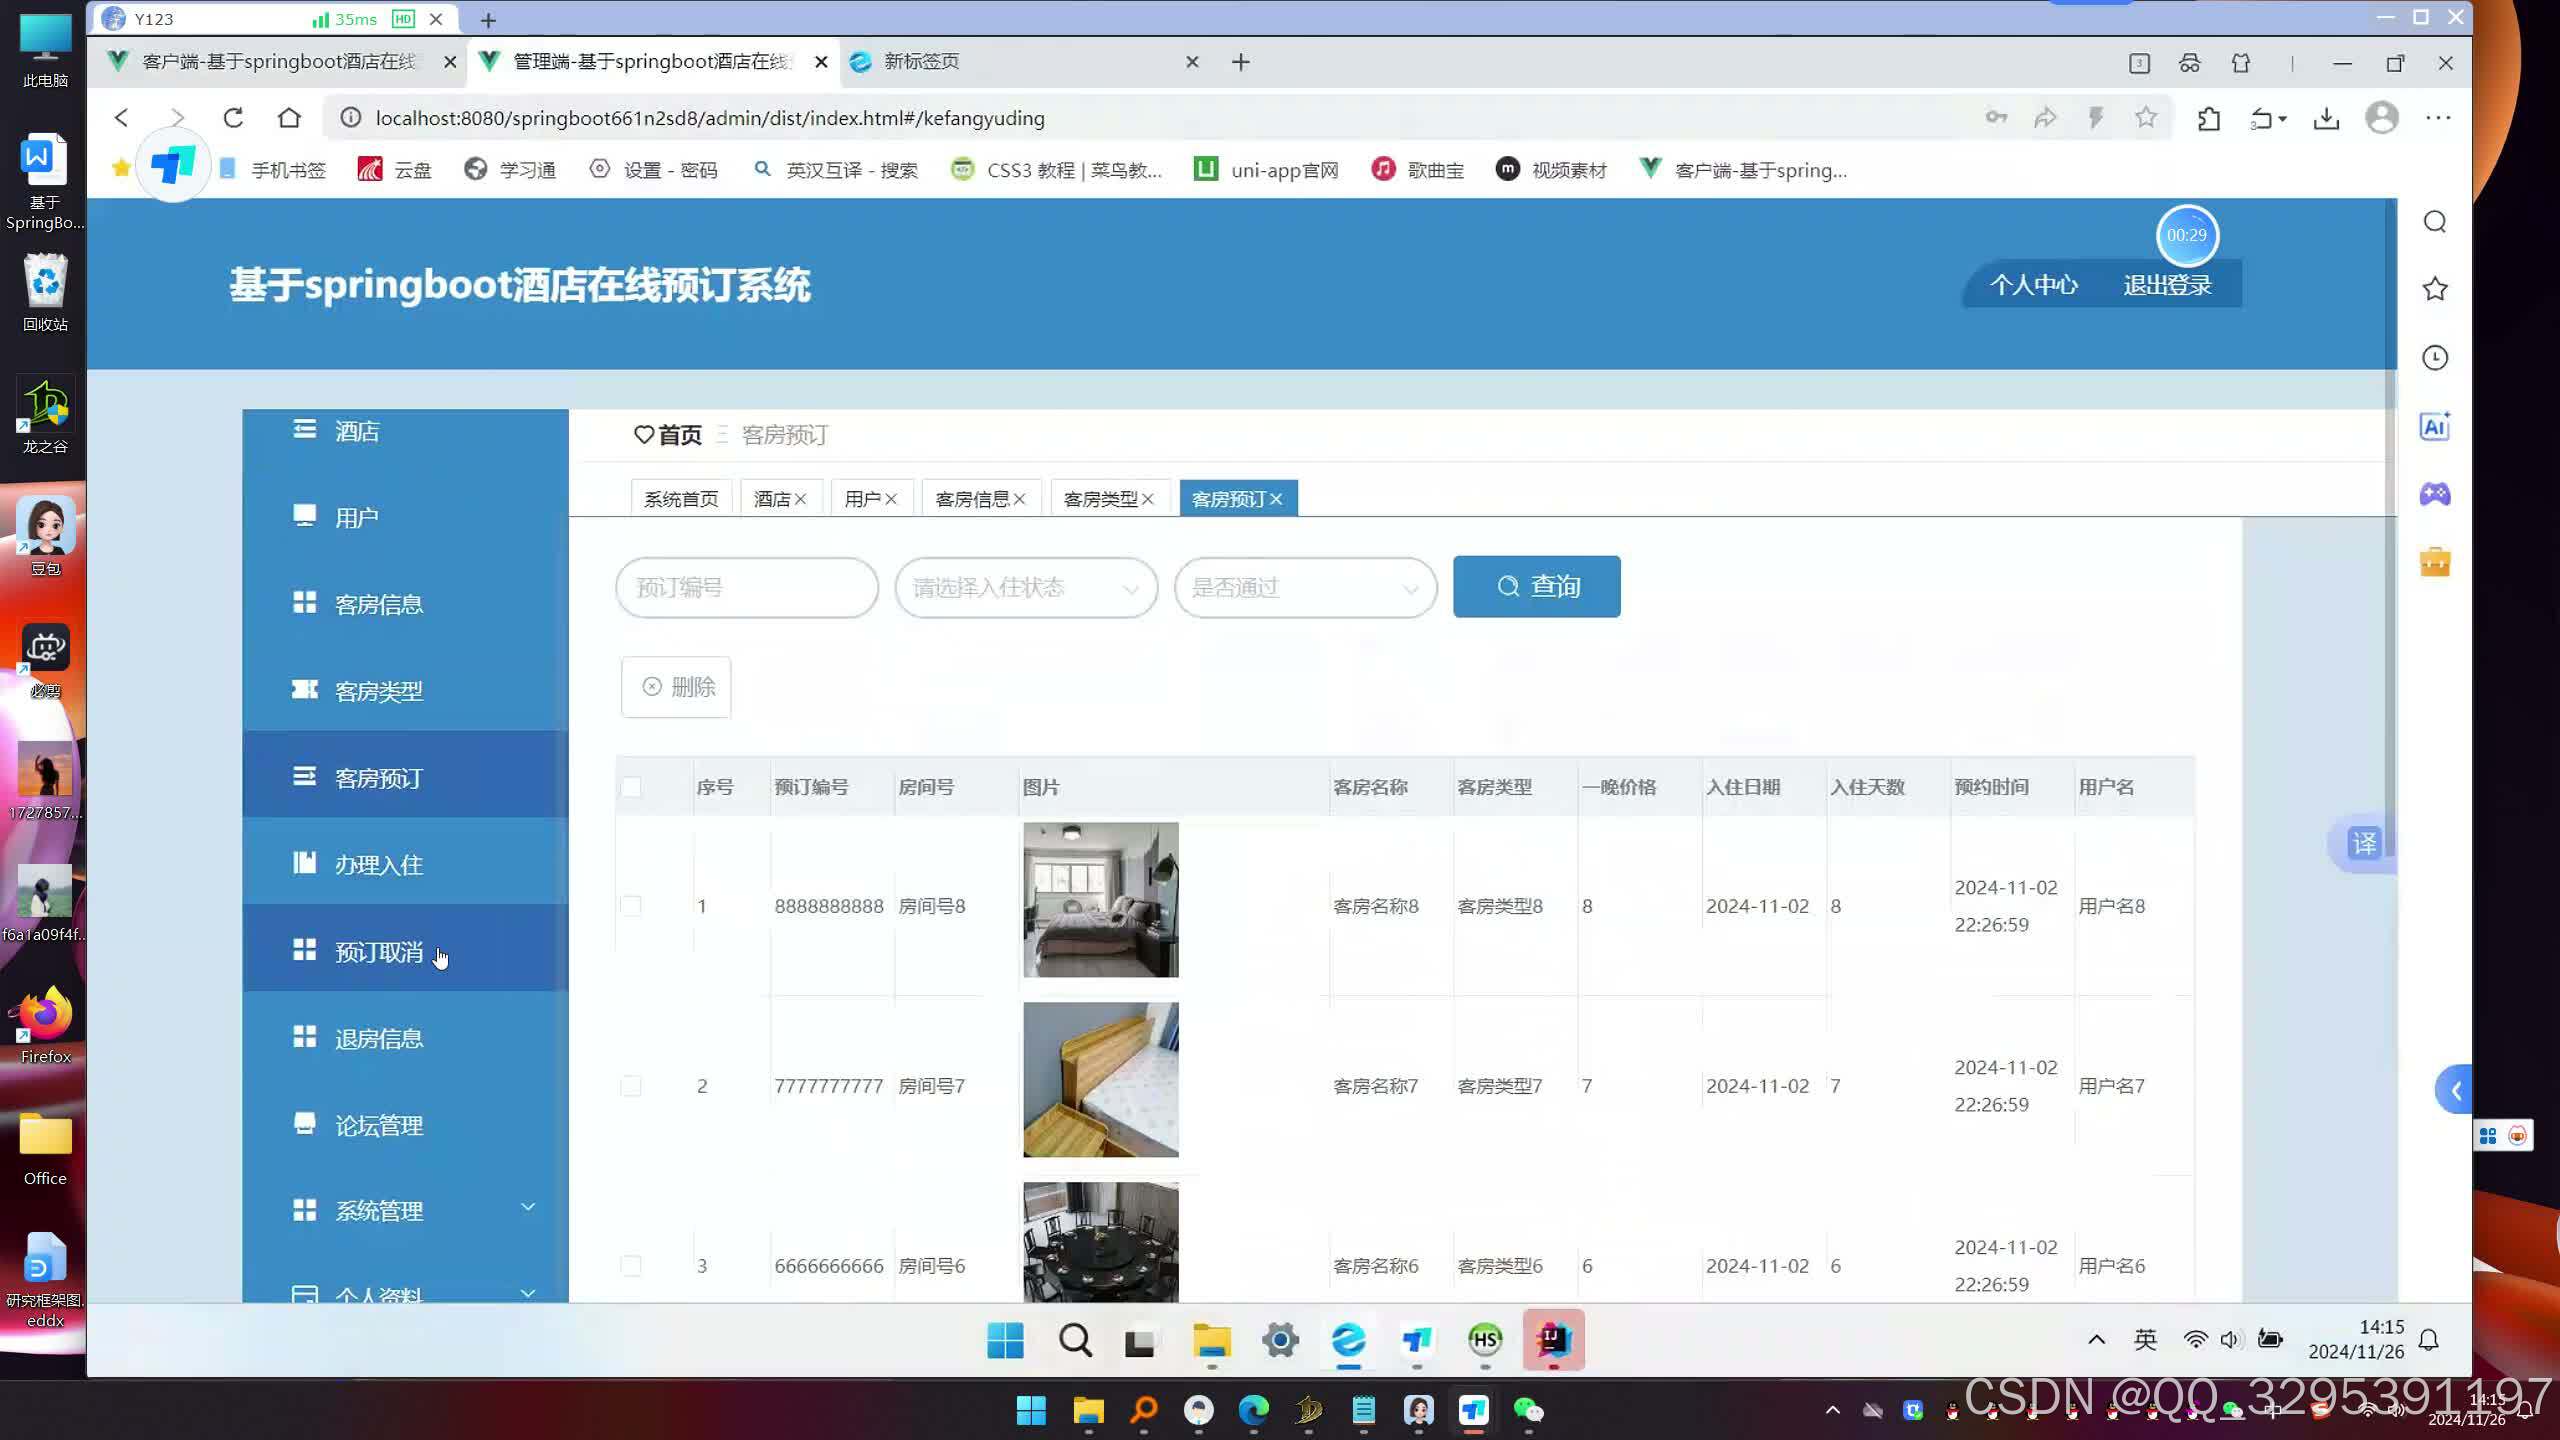
Task: Open 客房信息 in the sidebar
Action: 405,604
